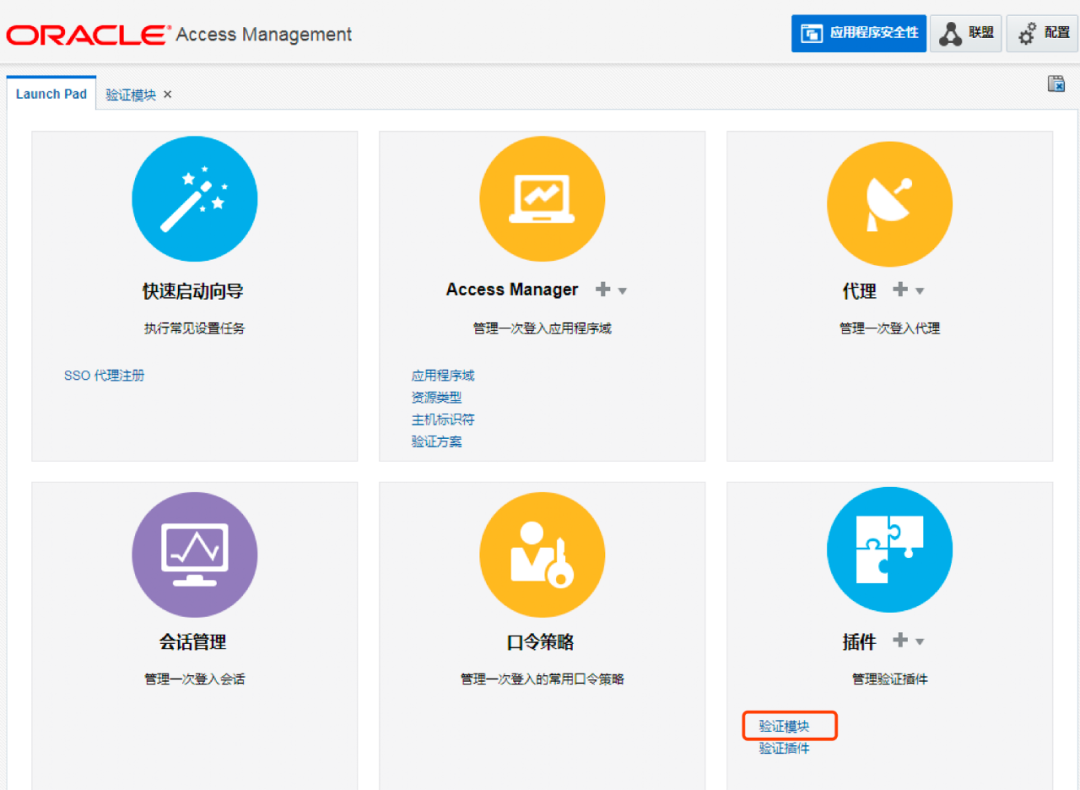The width and height of the screenshot is (1080, 790).
Task: Open the 验证方案 link
Action: [437, 441]
